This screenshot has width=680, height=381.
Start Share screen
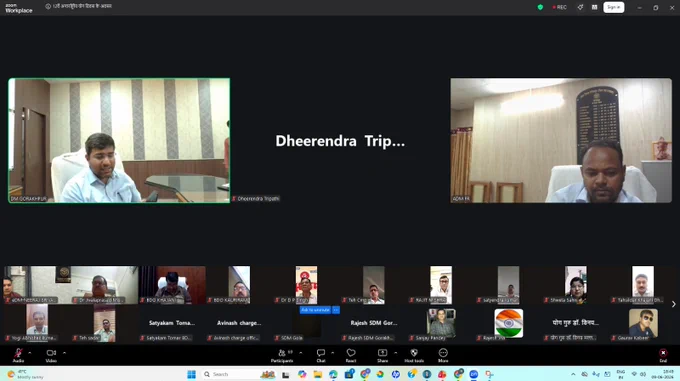(382, 355)
